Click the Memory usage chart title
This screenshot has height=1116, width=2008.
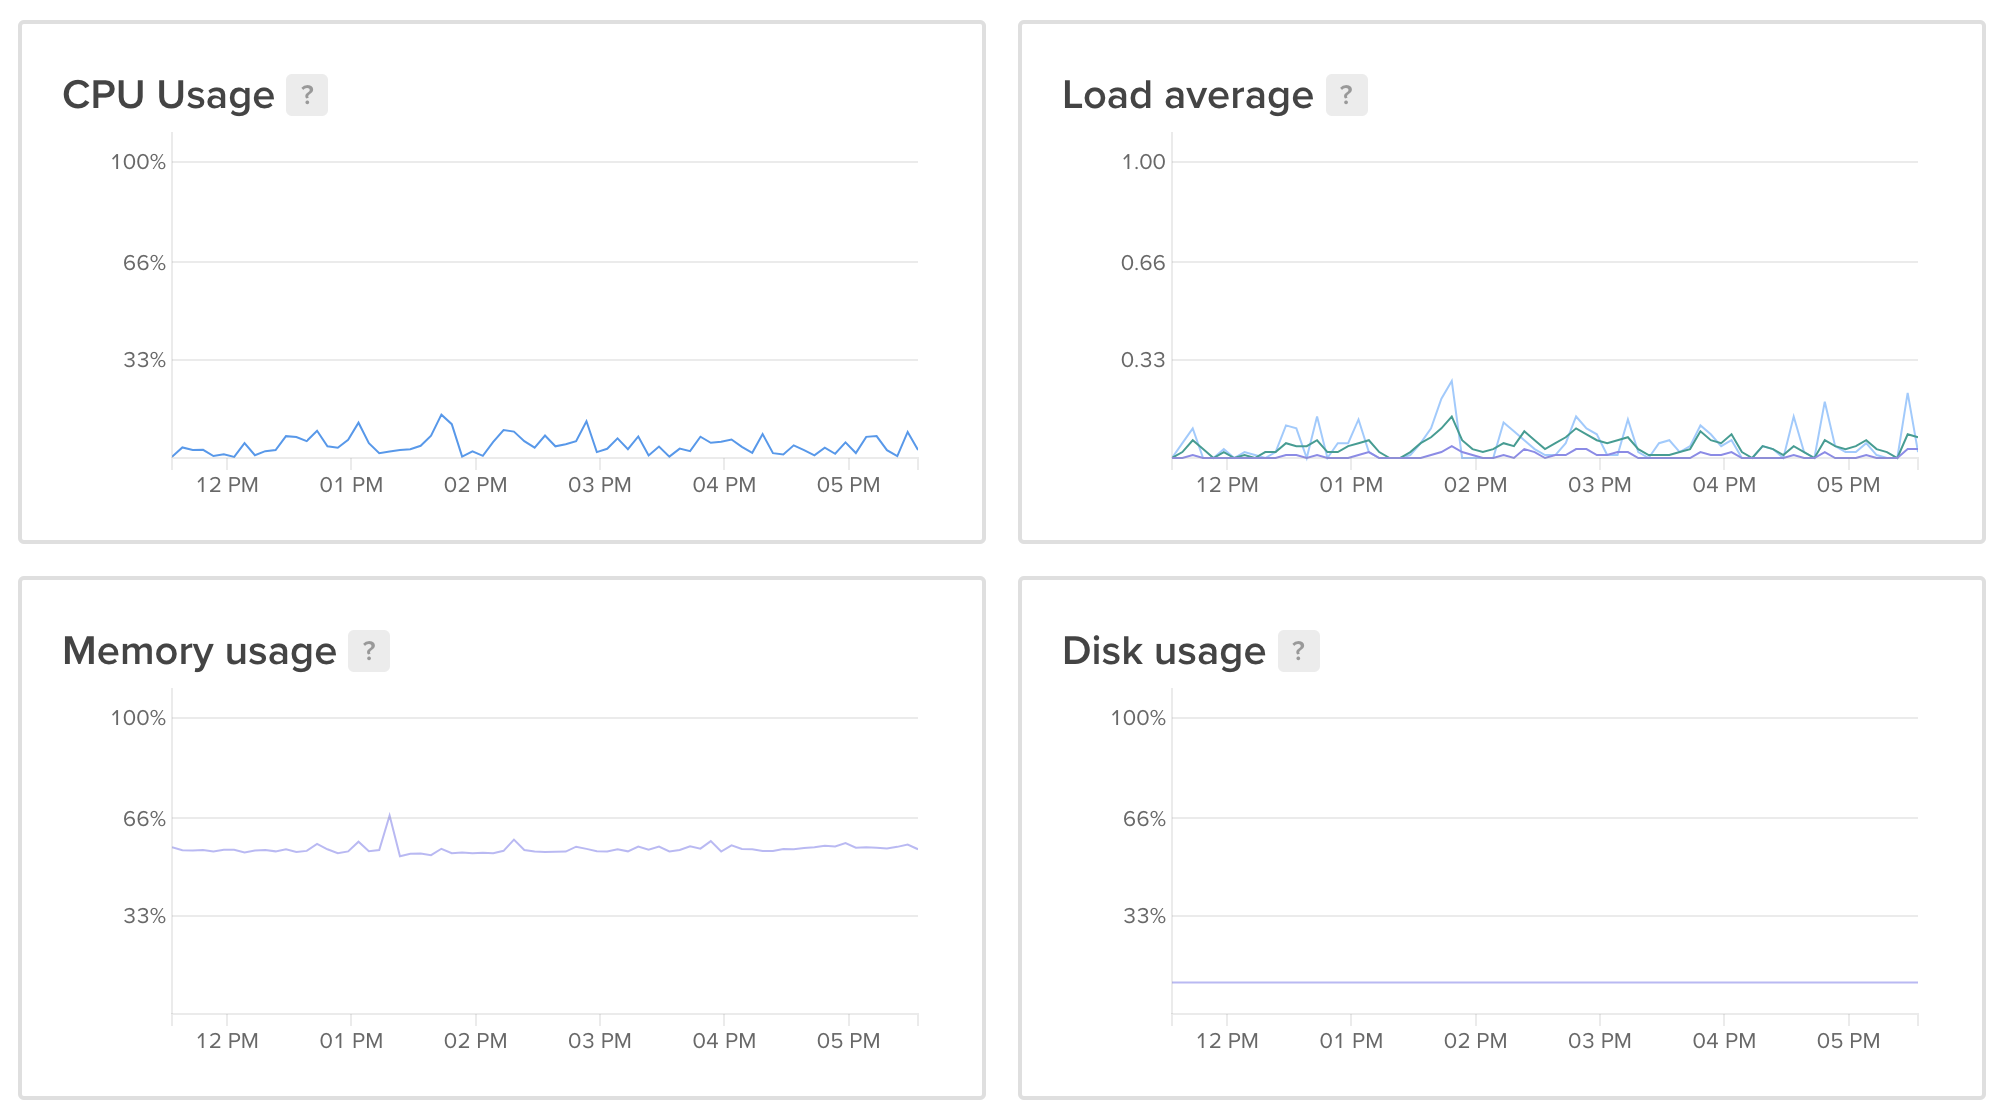point(199,651)
